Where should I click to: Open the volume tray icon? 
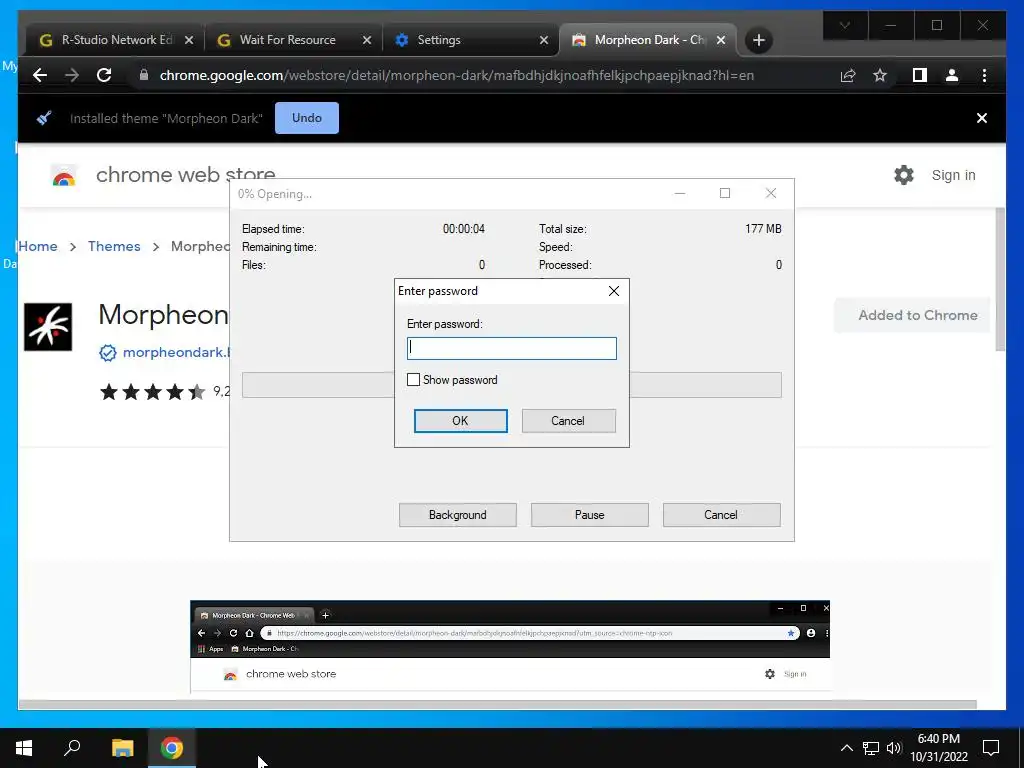[x=894, y=748]
